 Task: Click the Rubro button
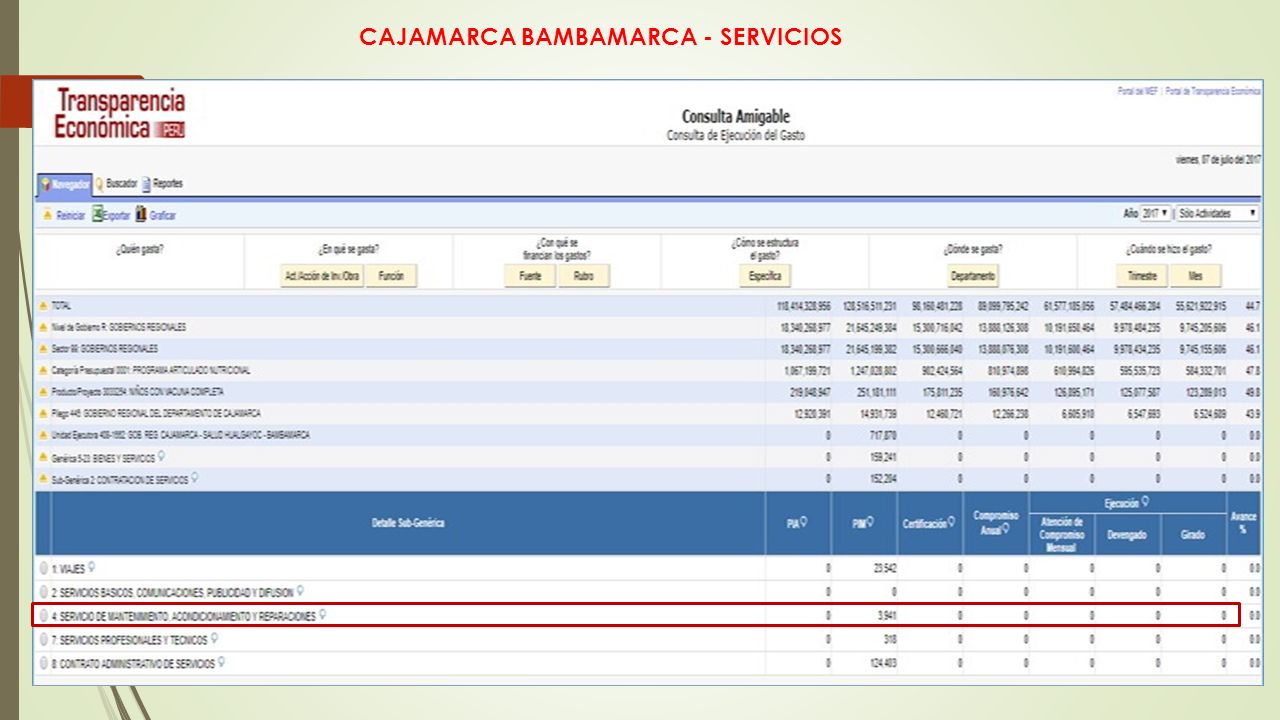coord(583,276)
